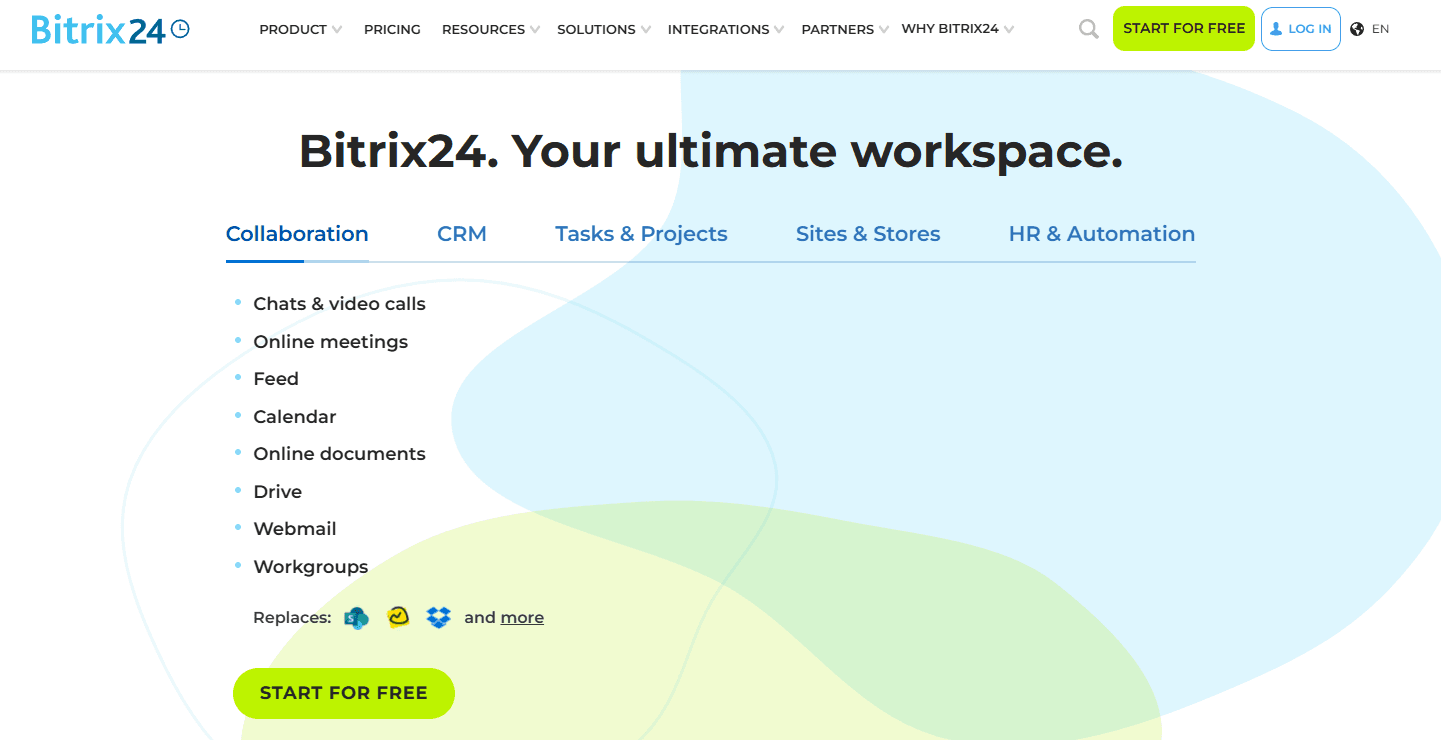Click the yellow Basecamp icon
The height and width of the screenshot is (740, 1441).
coord(398,617)
